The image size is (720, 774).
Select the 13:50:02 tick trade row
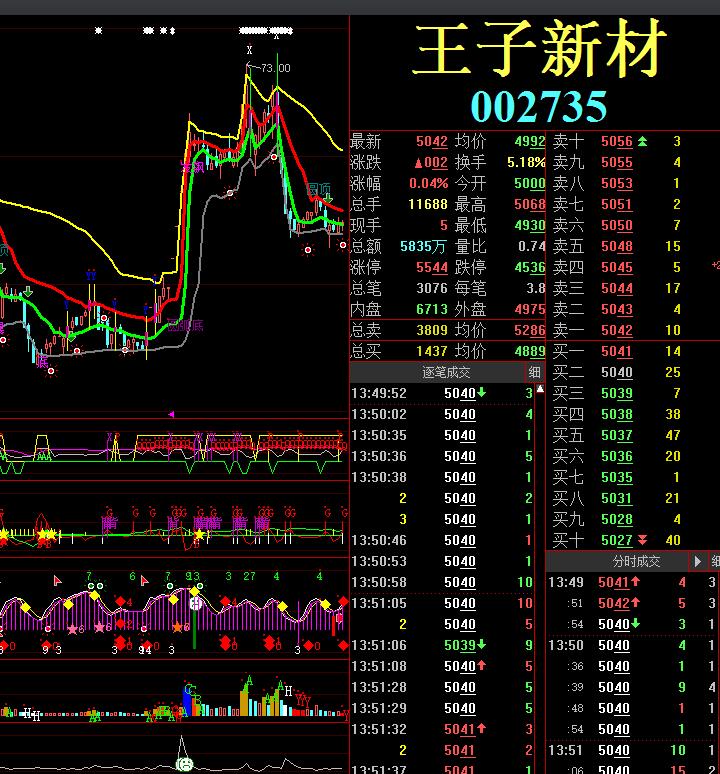[442, 414]
